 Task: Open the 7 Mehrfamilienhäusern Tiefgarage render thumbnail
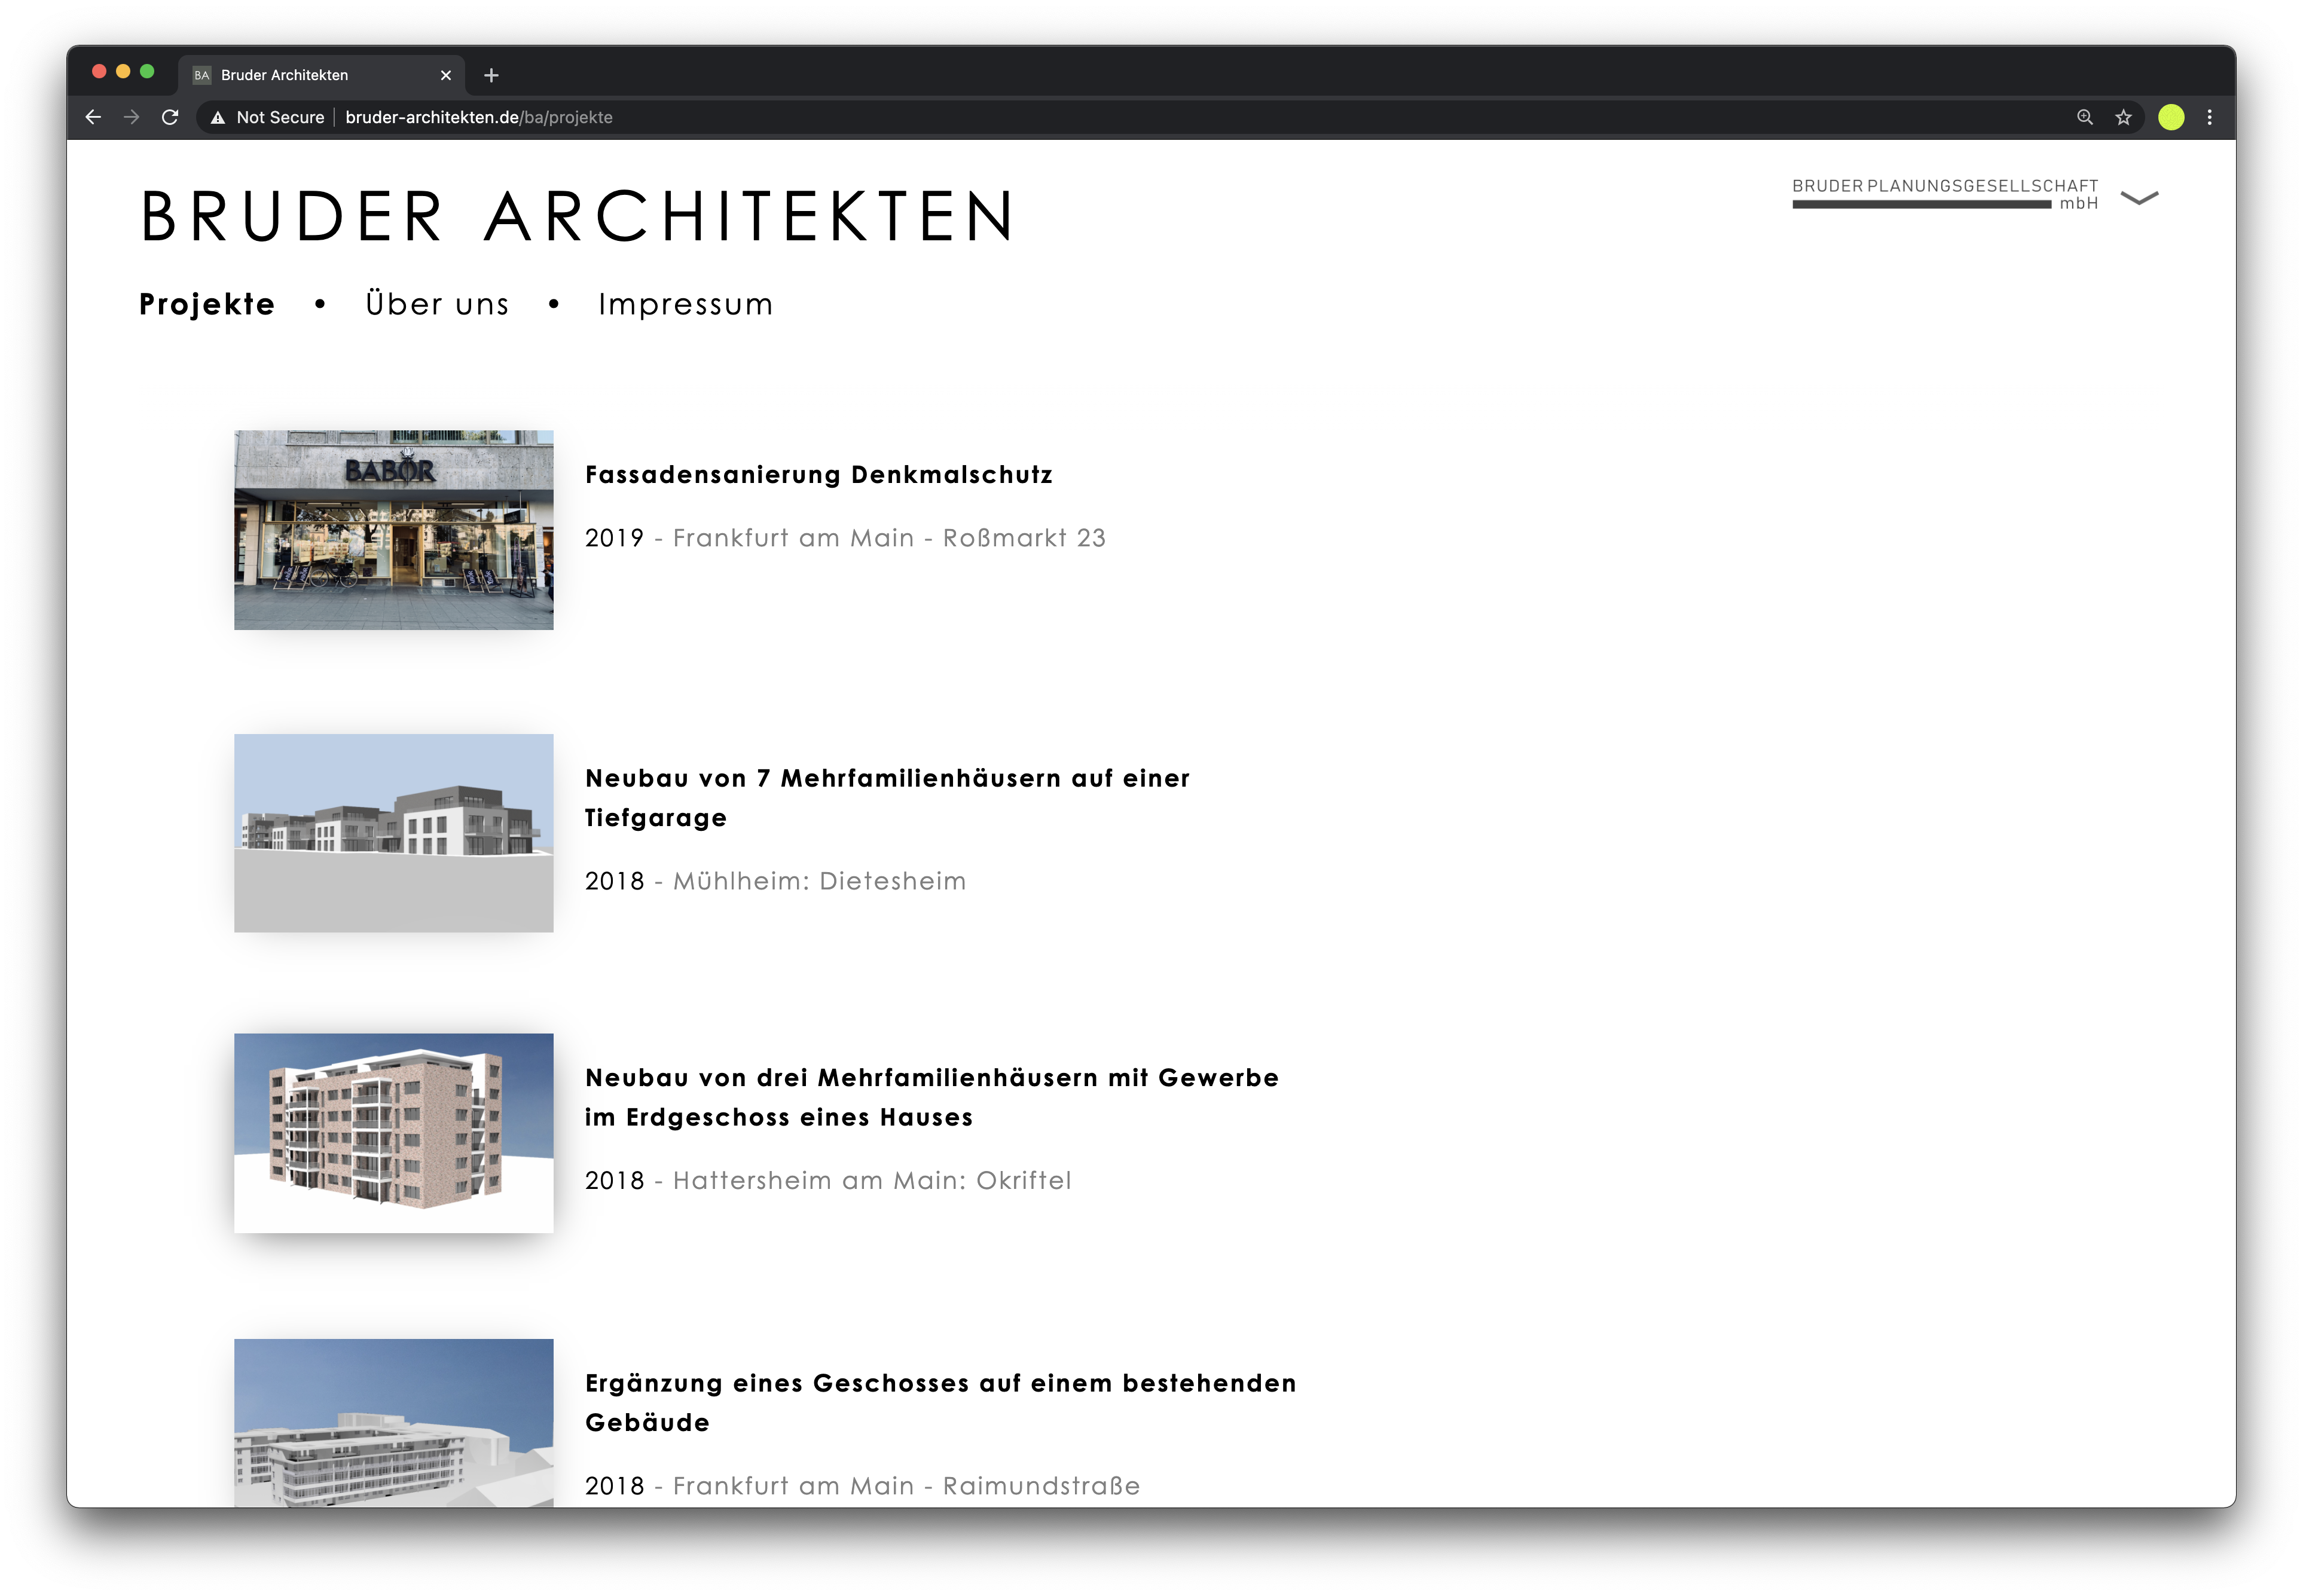[x=393, y=833]
